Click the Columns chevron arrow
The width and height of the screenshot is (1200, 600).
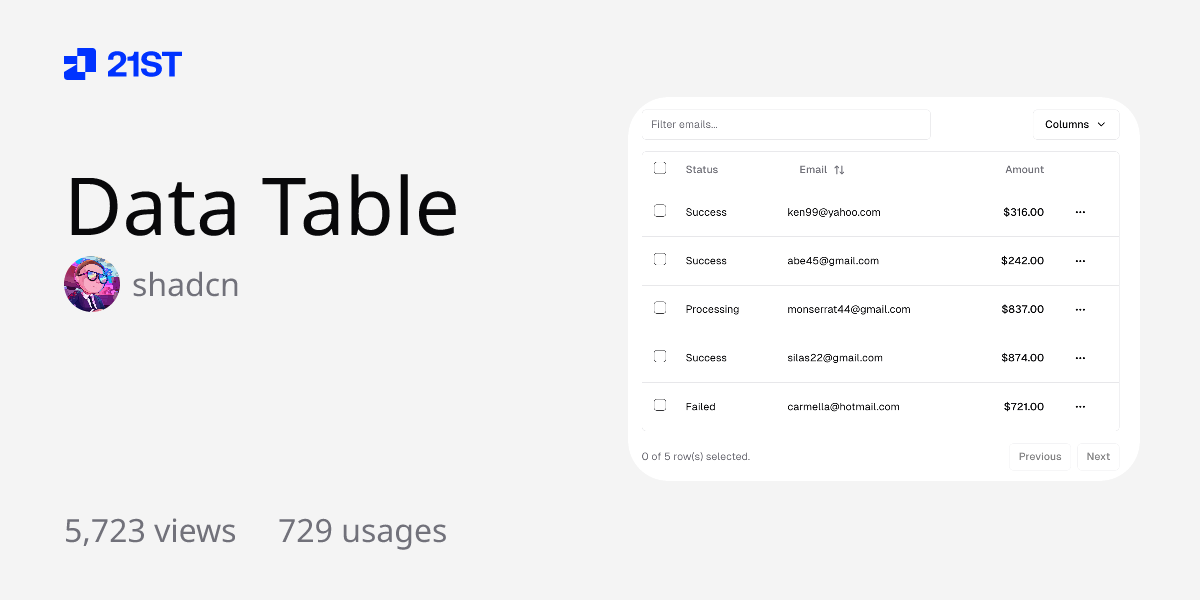tap(1101, 125)
